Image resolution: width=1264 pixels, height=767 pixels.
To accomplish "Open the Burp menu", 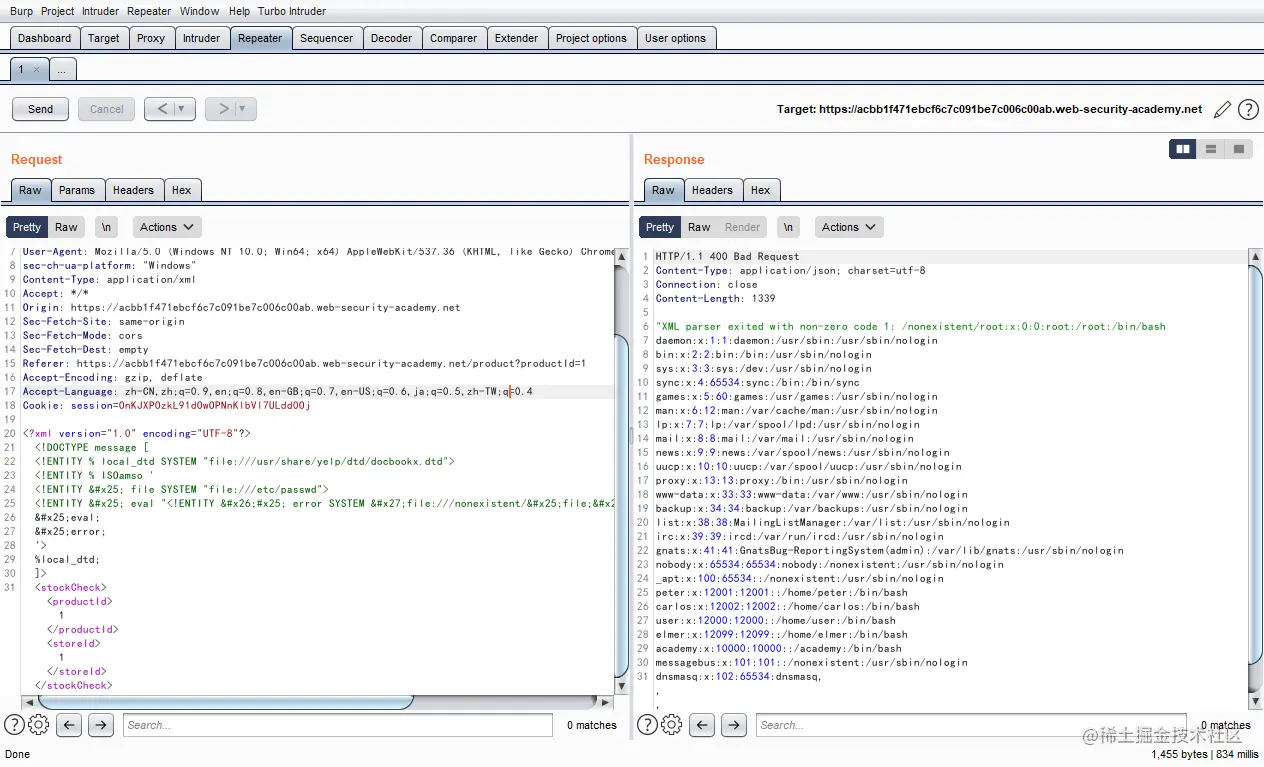I will [x=21, y=11].
